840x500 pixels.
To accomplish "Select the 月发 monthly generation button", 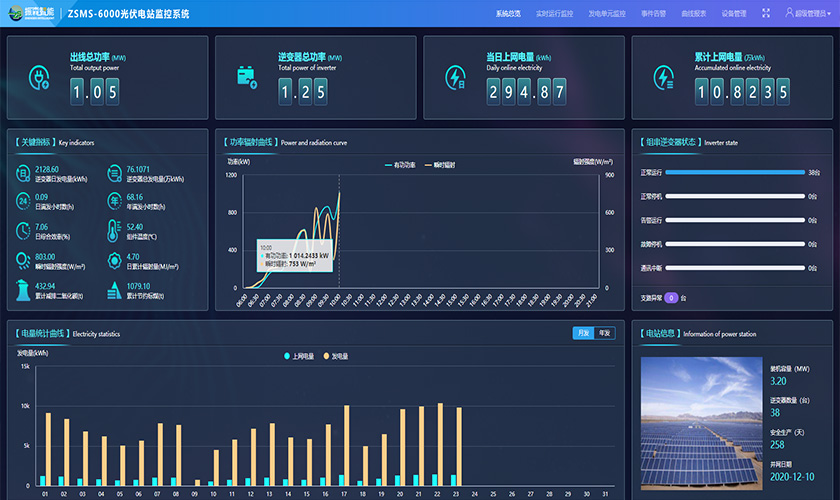I will tap(583, 333).
